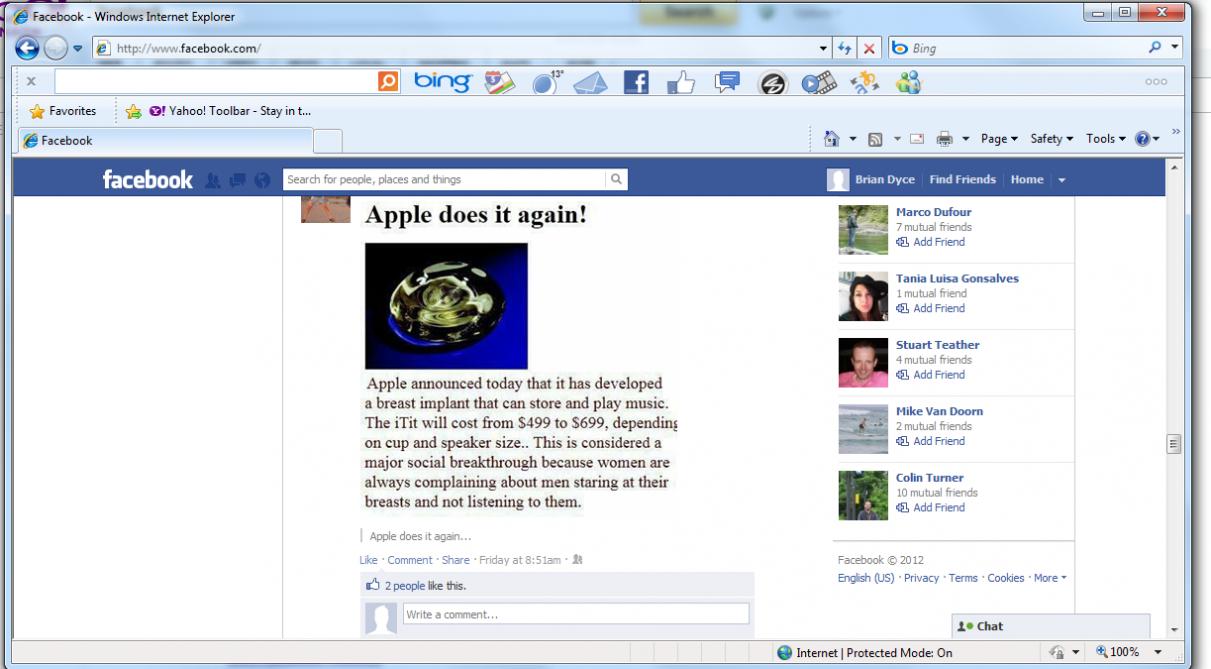The height and width of the screenshot is (669, 1211).
Task: Click the Search for people, places and things field
Action: click(x=444, y=180)
